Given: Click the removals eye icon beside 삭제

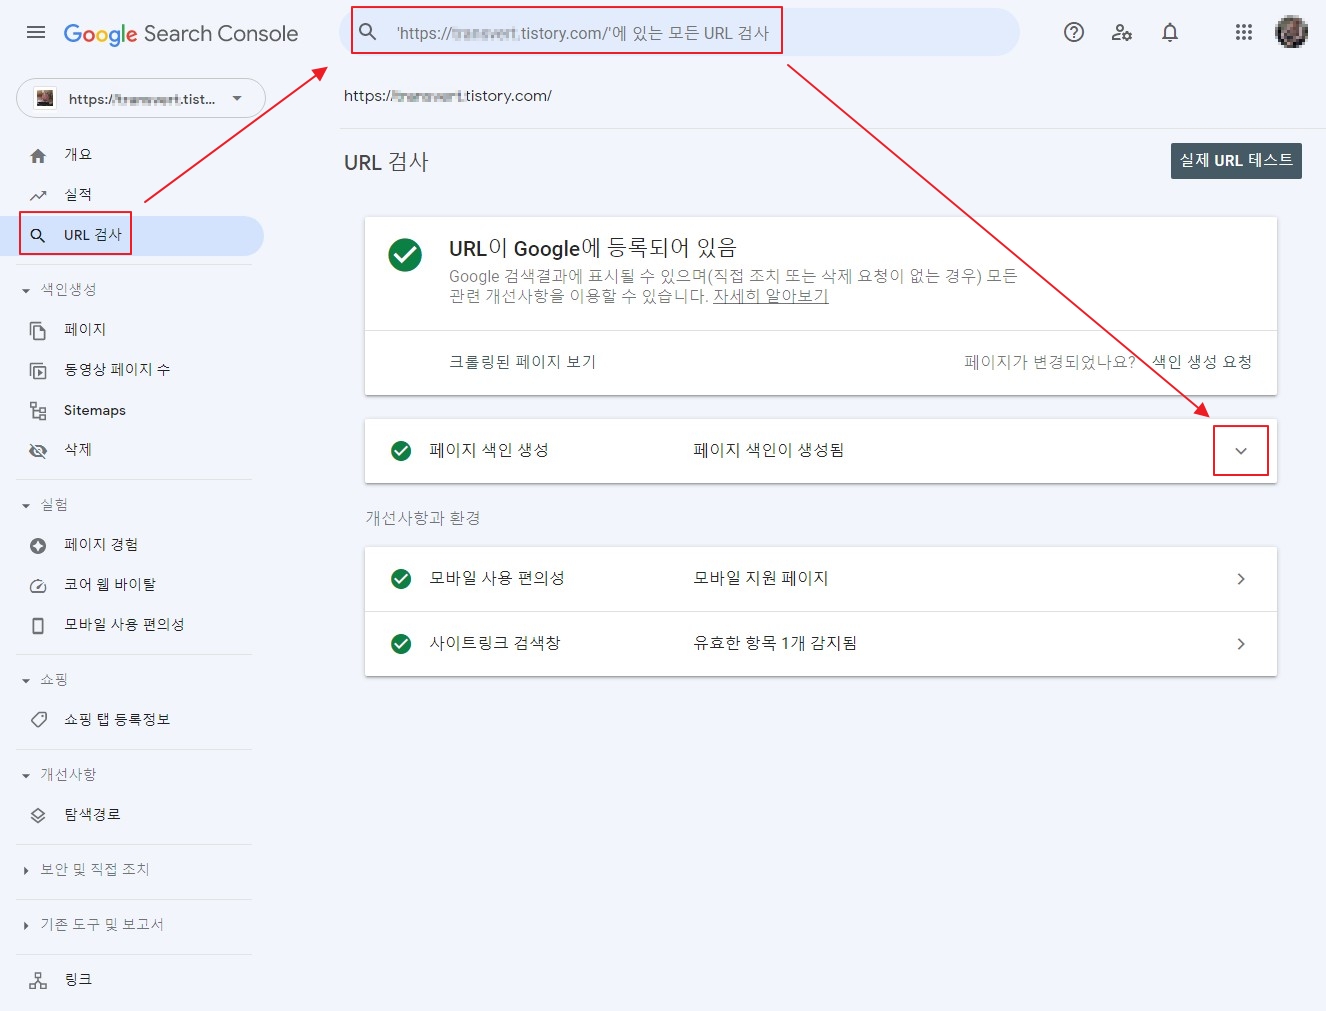Looking at the screenshot, I should 38,450.
